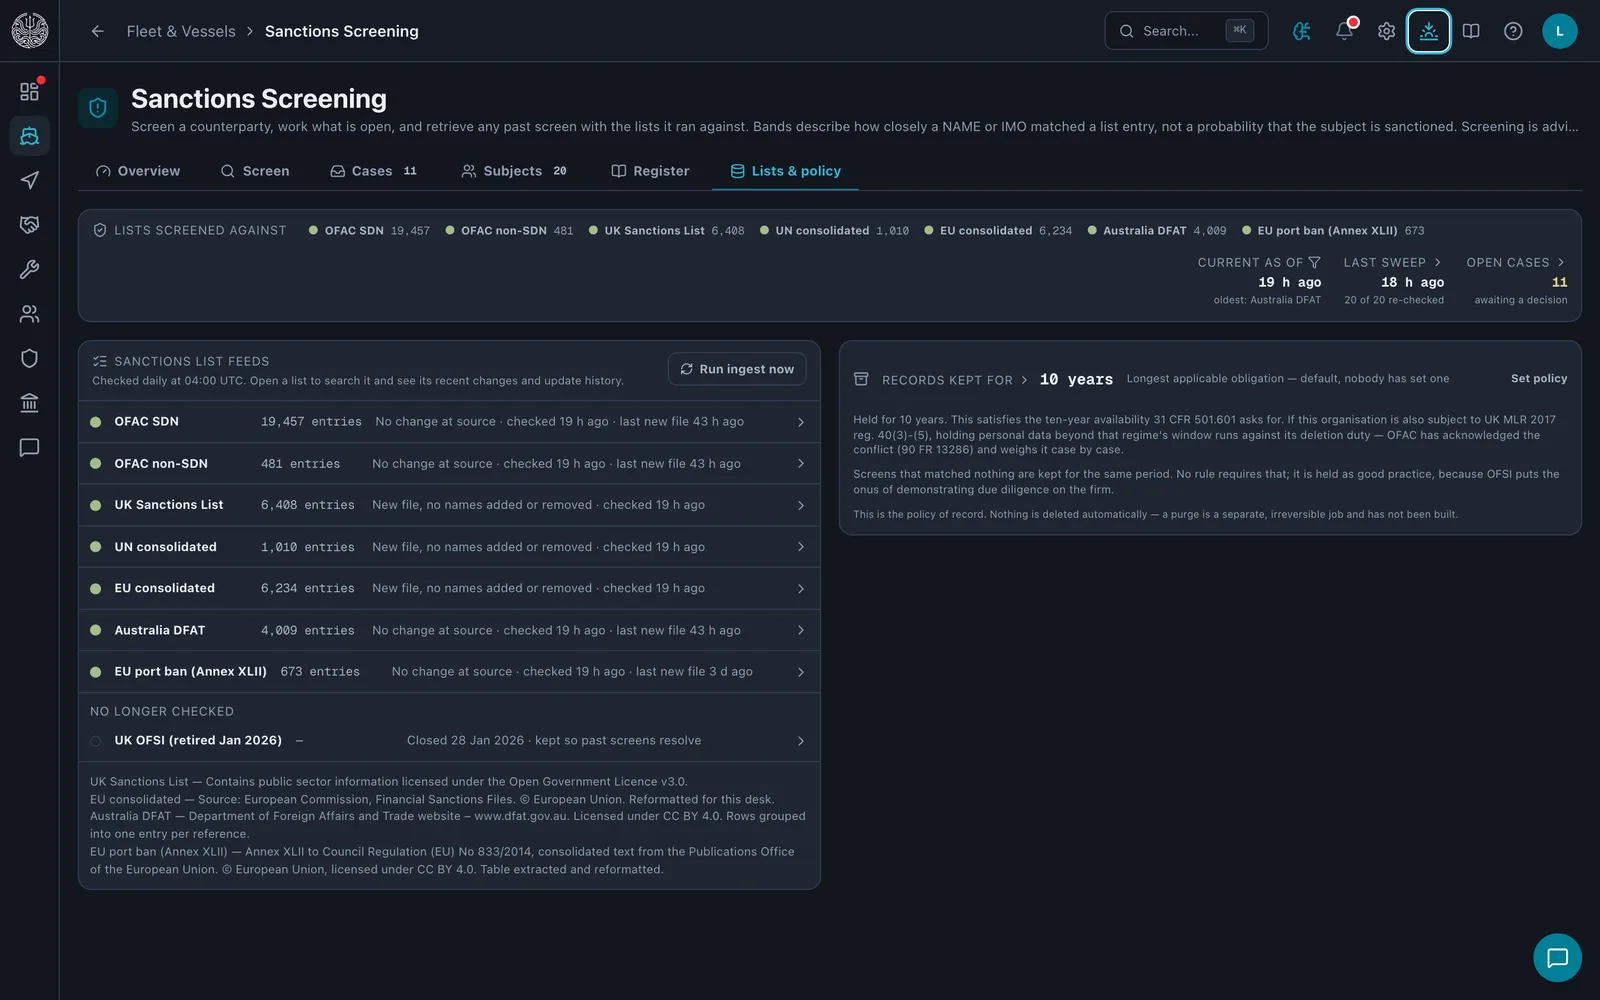Select the vessel icon in sidebar
The height and width of the screenshot is (1000, 1600).
(x=29, y=136)
